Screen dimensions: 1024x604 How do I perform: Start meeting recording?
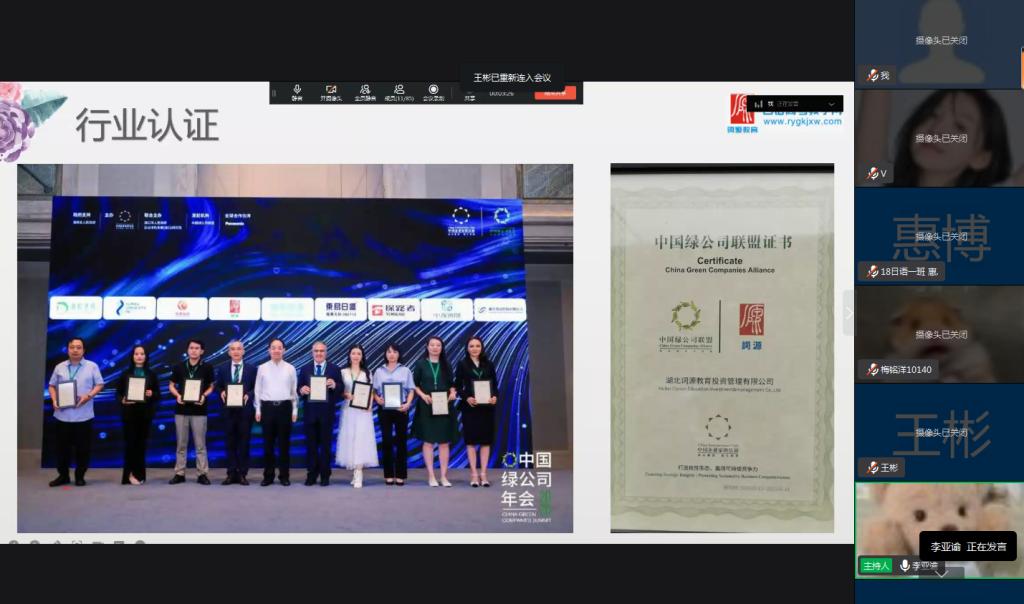[x=433, y=92]
